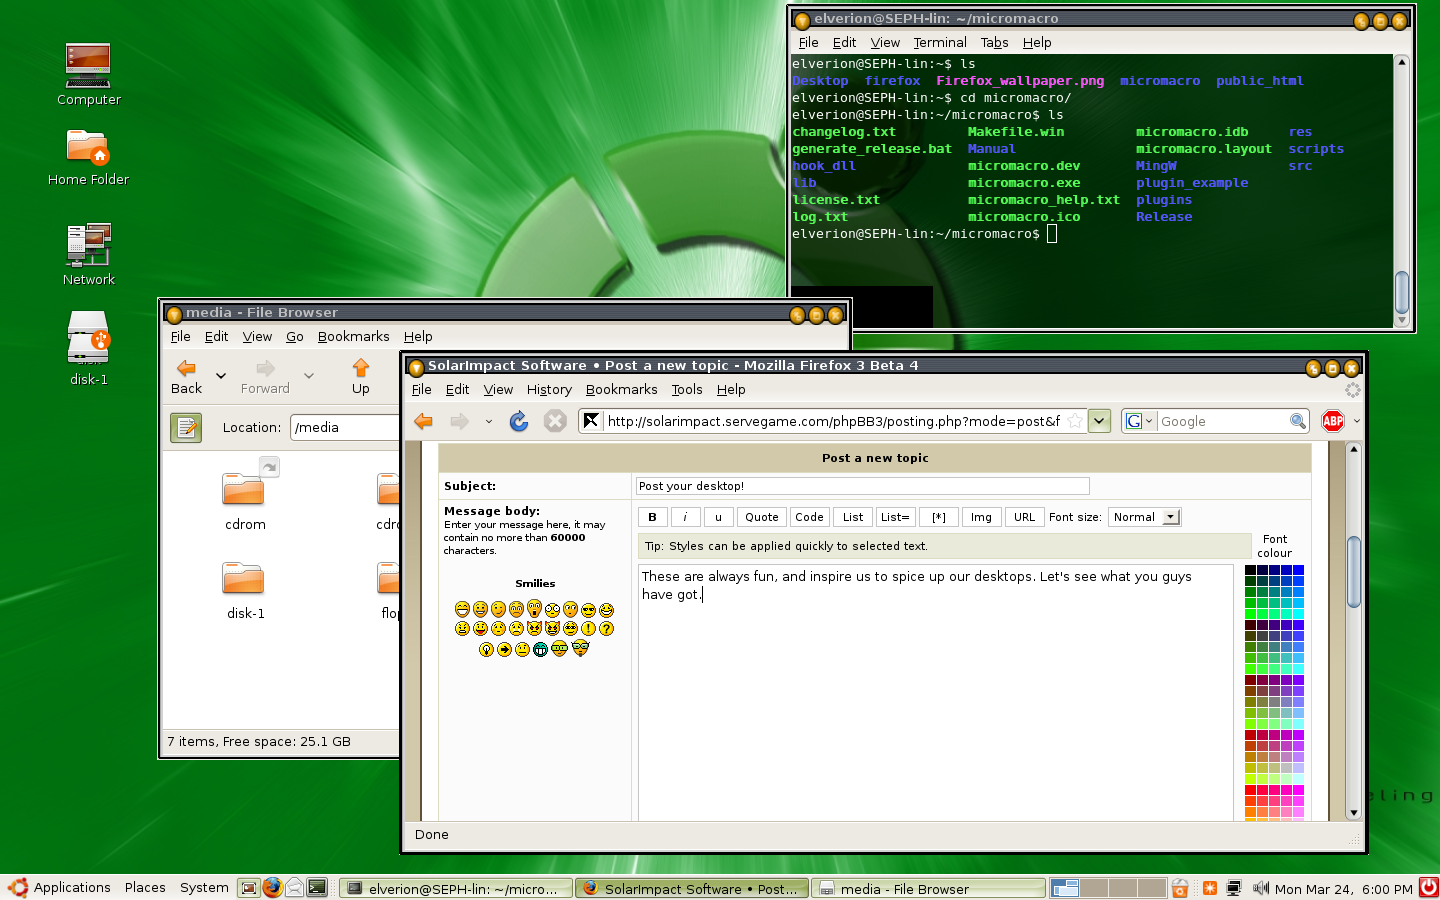
Task: Toggle the location edit button in File Browser
Action: (186, 427)
